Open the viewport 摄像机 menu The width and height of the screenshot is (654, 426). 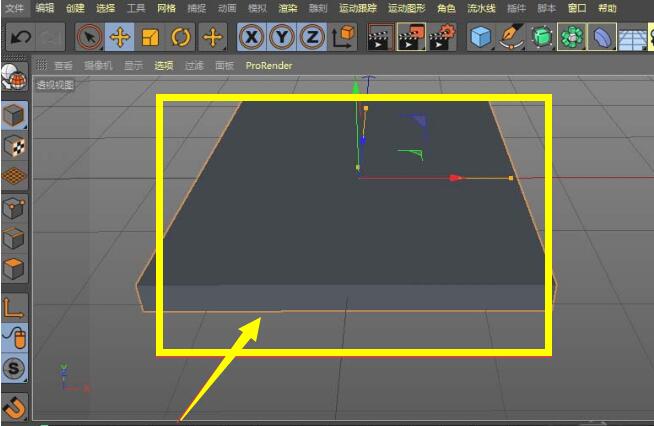tap(98, 66)
